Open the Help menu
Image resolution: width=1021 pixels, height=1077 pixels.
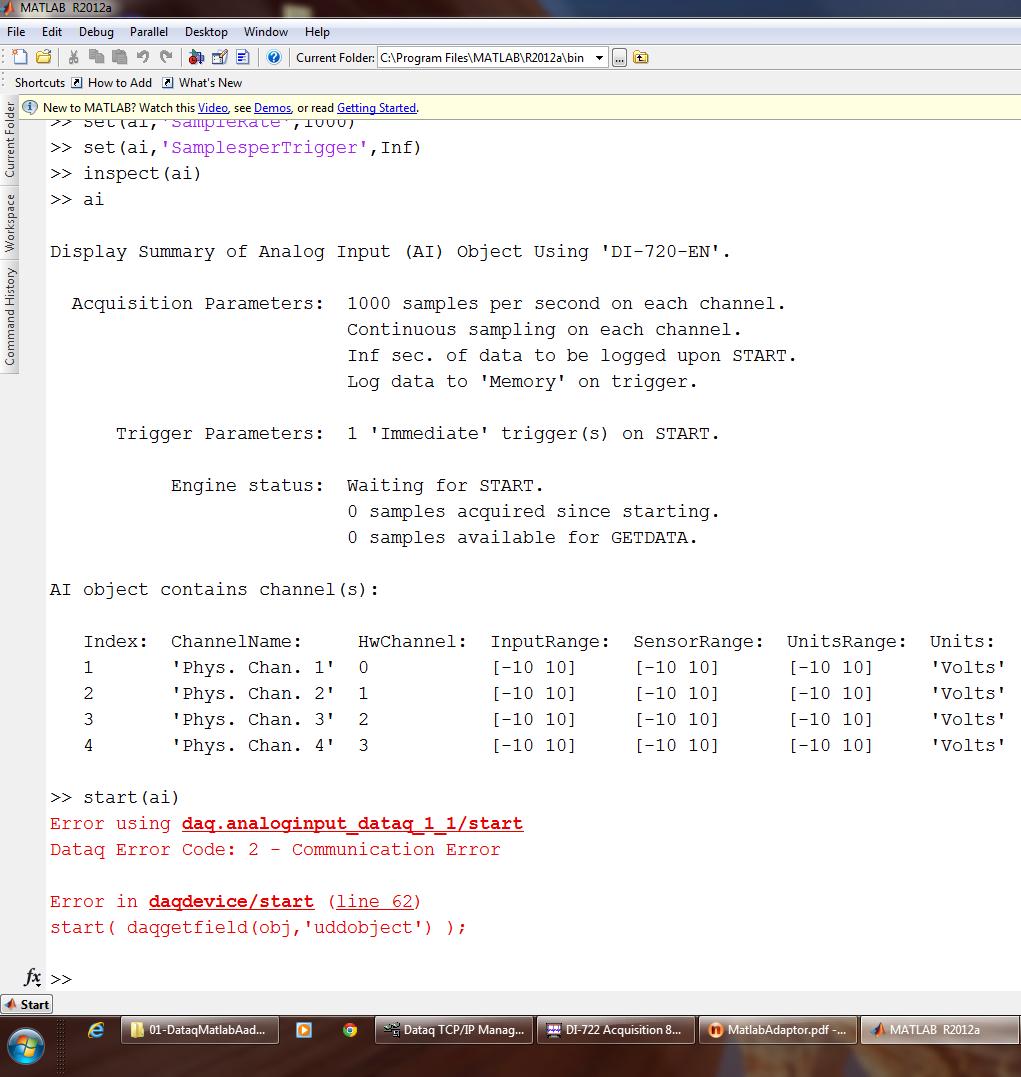[317, 32]
